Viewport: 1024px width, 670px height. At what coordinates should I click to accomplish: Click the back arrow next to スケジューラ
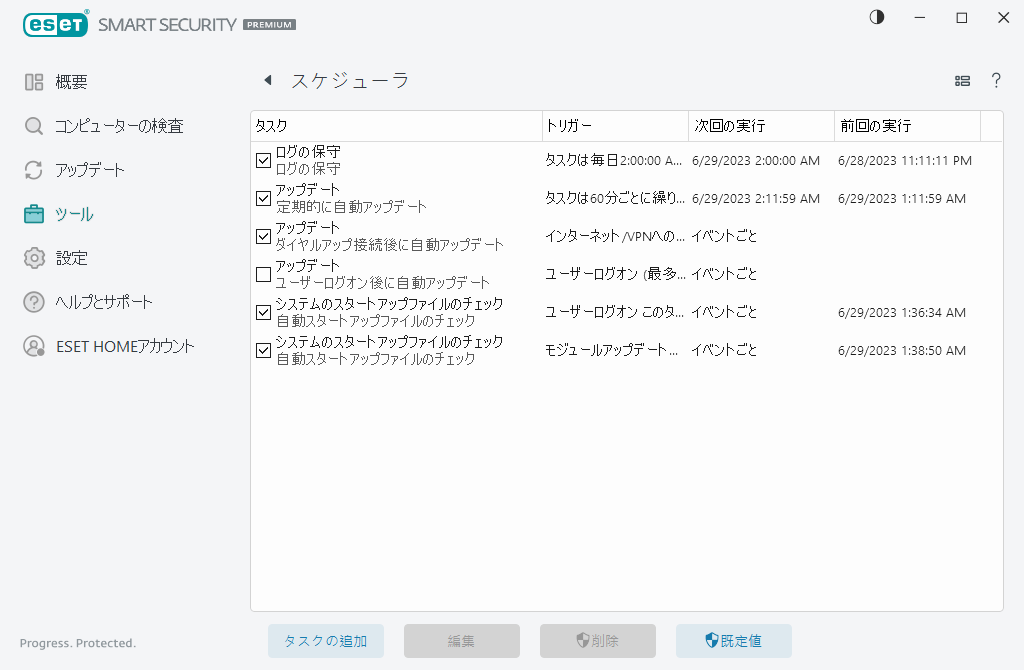(x=267, y=79)
